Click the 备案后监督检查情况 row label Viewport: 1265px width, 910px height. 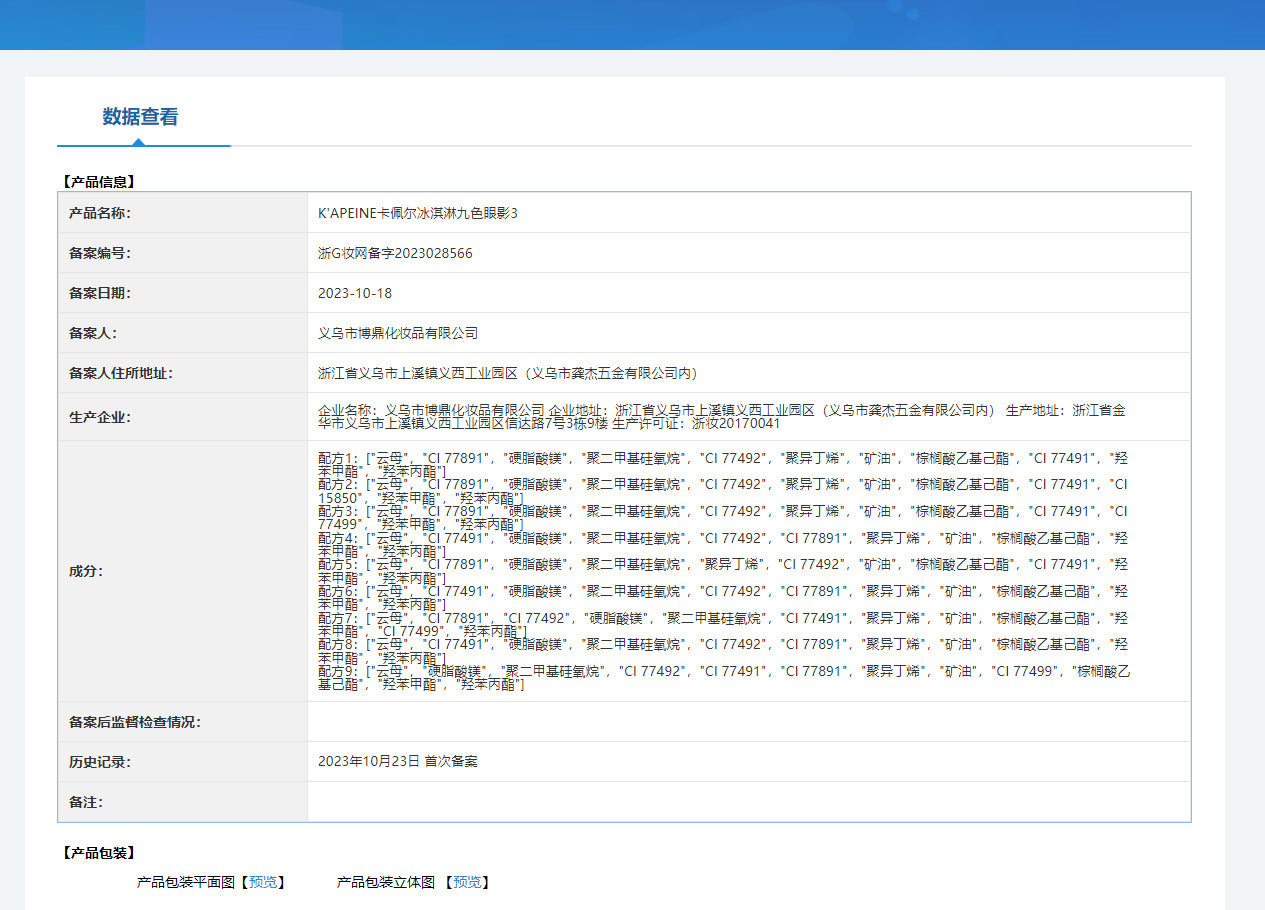pyautogui.click(x=135, y=722)
